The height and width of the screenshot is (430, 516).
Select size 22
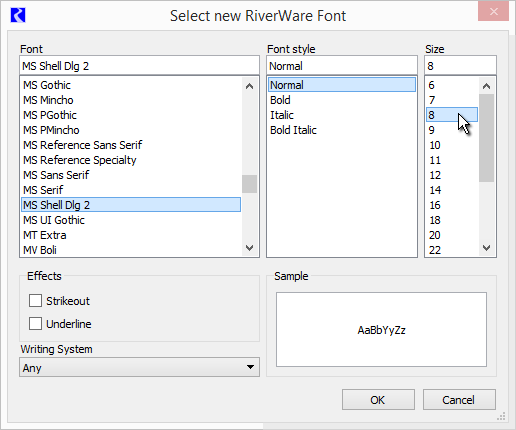pos(452,250)
